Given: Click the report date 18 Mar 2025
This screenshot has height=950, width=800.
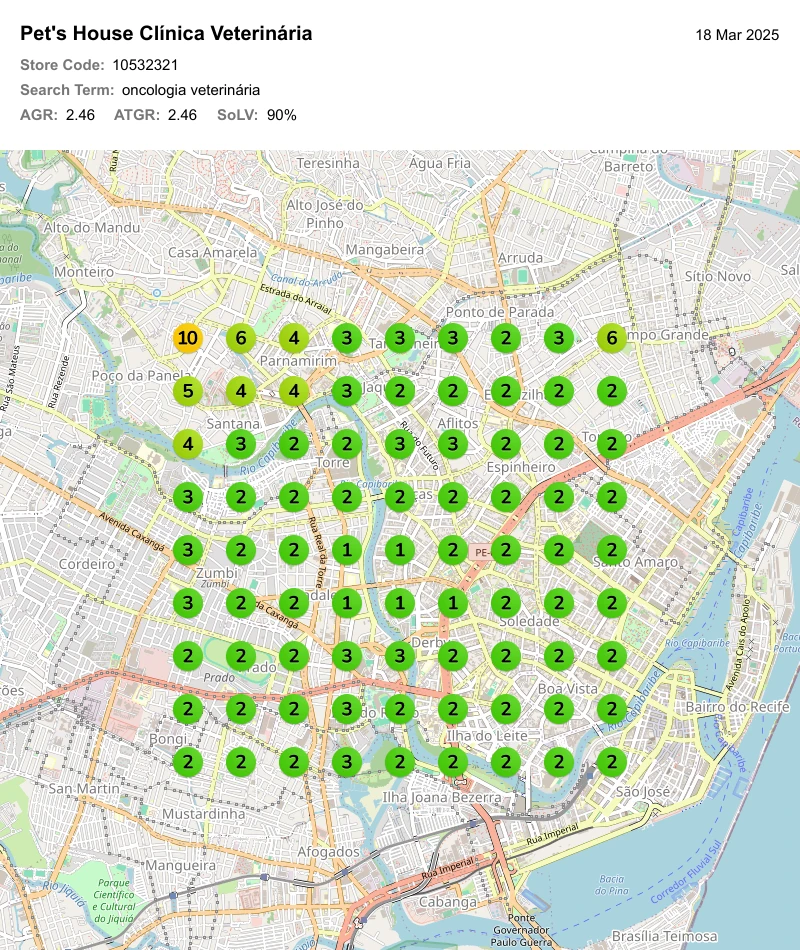Looking at the screenshot, I should tap(737, 35).
